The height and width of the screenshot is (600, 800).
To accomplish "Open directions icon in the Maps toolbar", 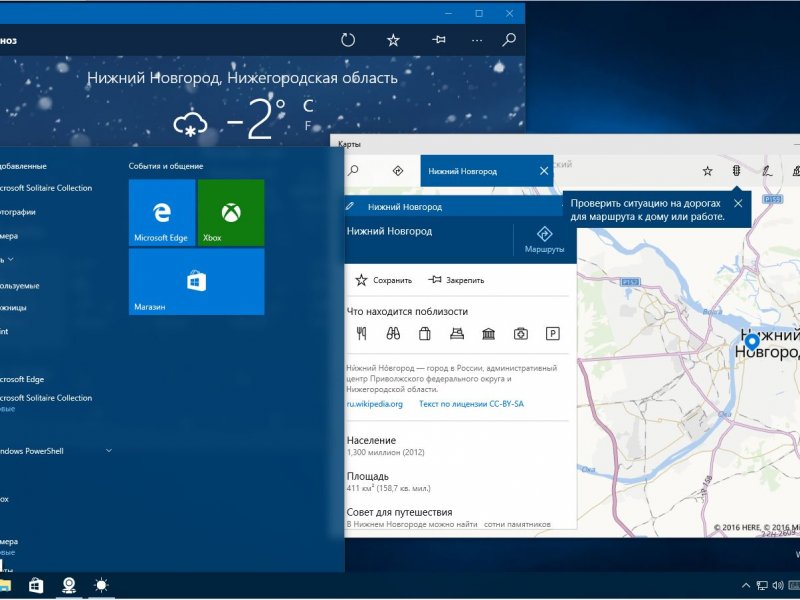I will (398, 171).
